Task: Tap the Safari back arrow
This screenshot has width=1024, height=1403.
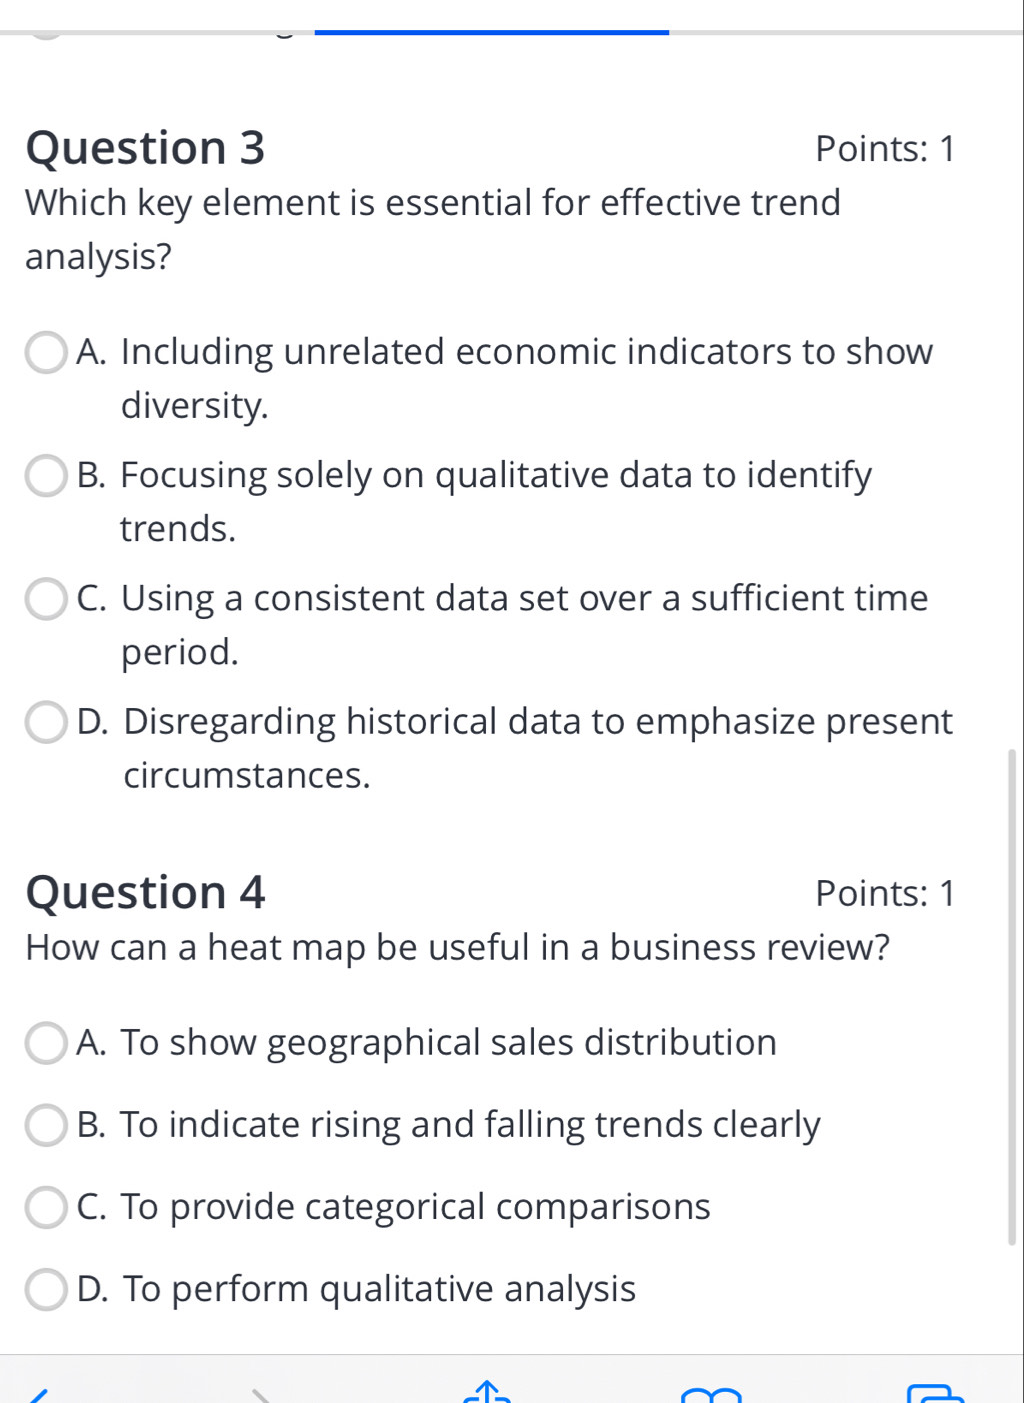Action: (40, 1394)
